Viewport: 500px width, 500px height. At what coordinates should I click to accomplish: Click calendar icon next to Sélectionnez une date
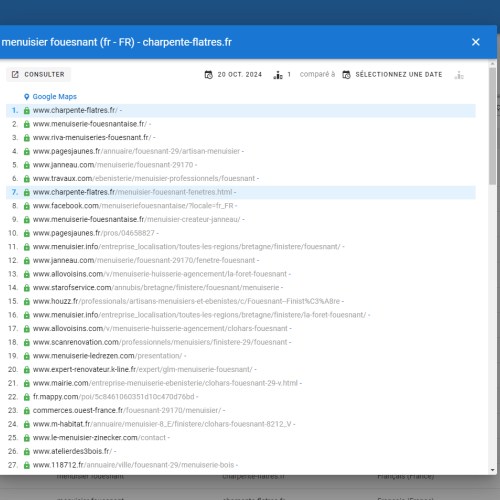coord(347,75)
